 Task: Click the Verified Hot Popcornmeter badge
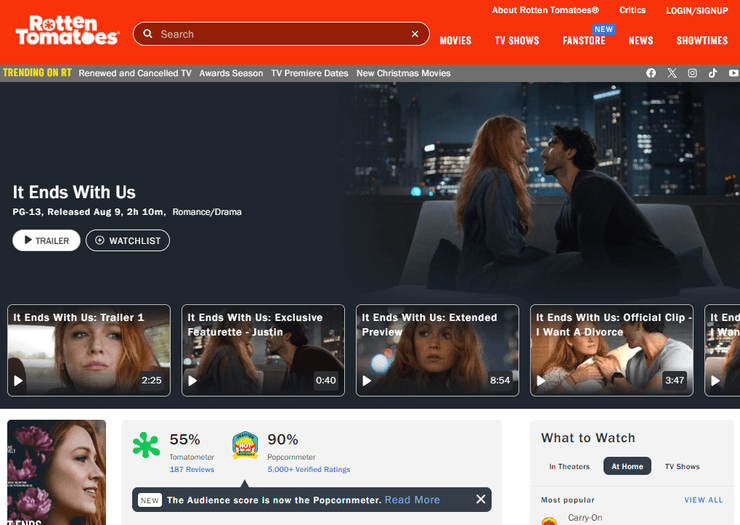coord(245,445)
